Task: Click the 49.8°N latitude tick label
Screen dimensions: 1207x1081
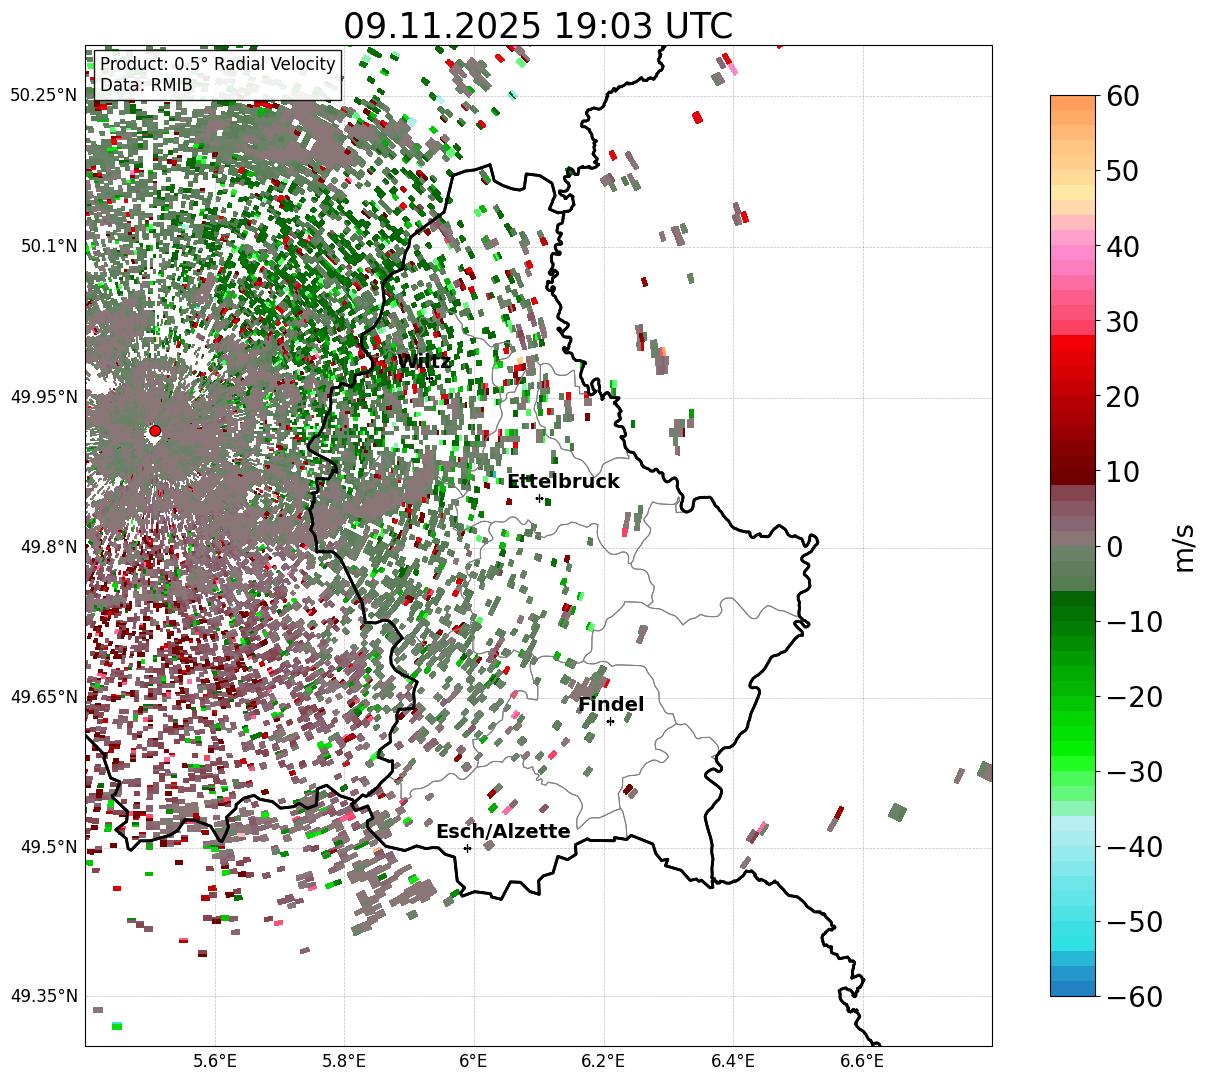Action: tap(48, 547)
